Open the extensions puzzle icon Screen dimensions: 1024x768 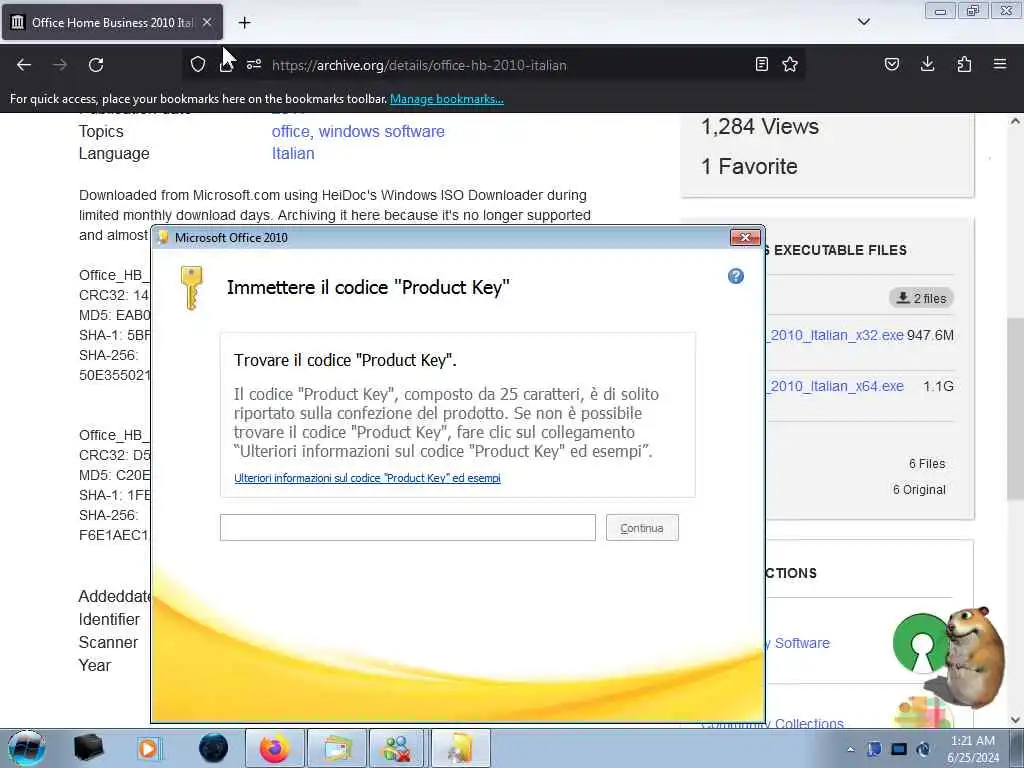tap(964, 64)
